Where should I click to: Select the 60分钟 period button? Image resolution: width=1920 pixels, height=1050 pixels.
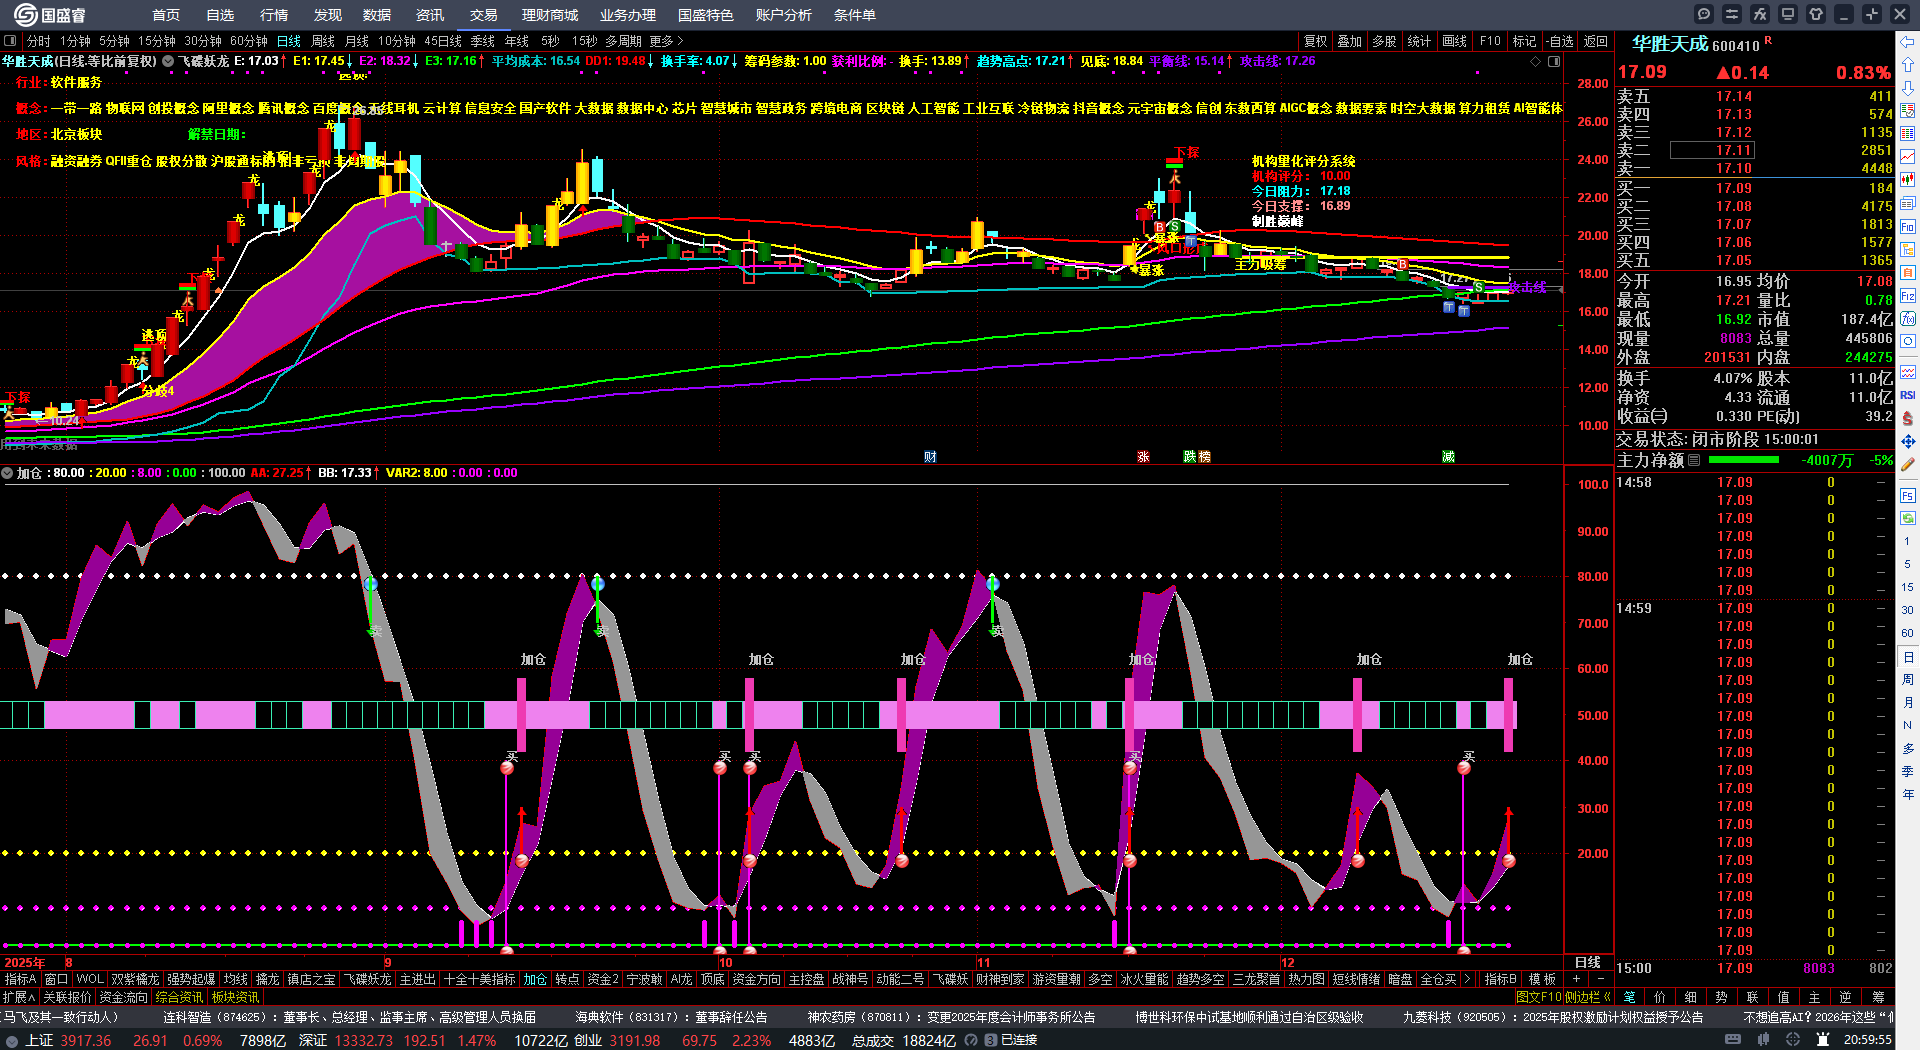(x=249, y=41)
